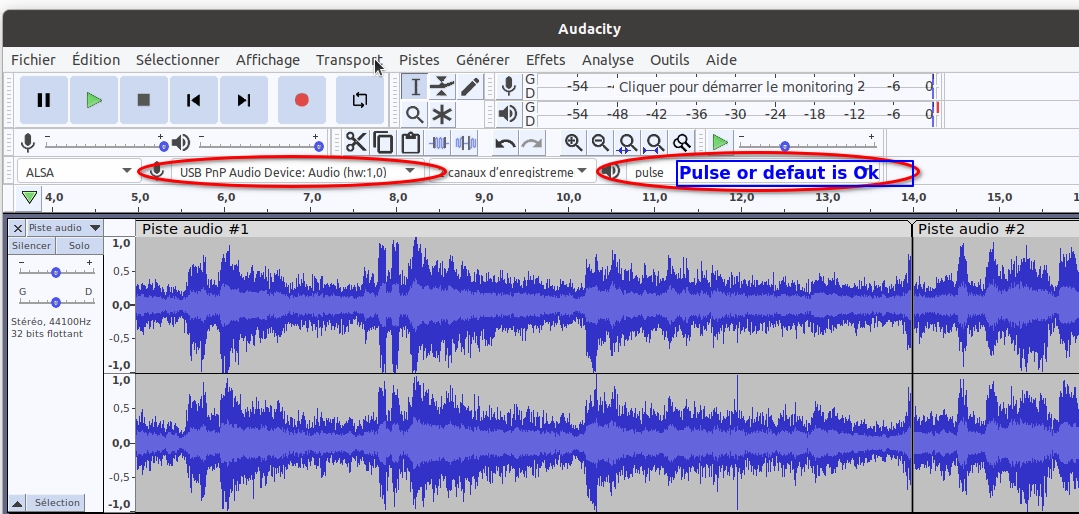Open the Générer menu
The height and width of the screenshot is (514, 1079).
[482, 60]
